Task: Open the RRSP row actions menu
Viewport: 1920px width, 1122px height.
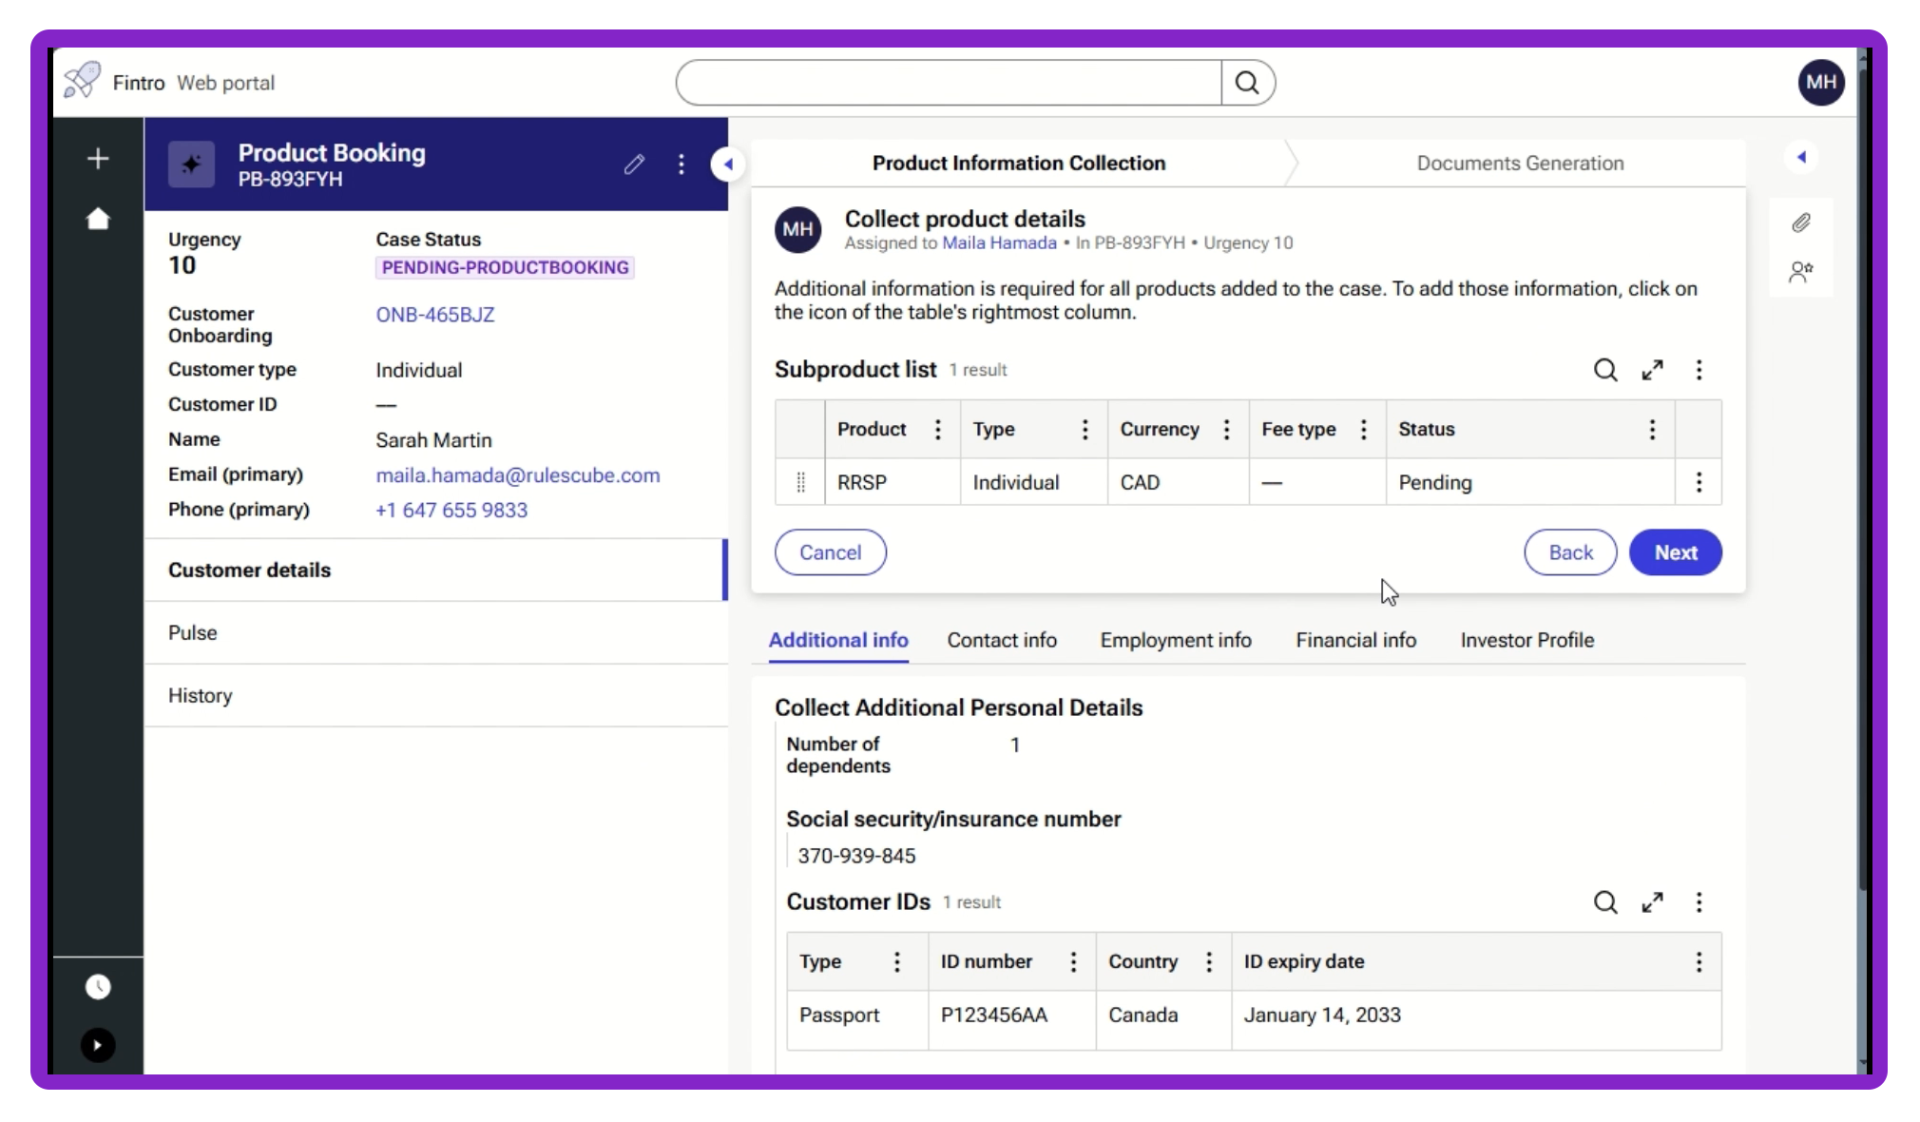Action: (1698, 482)
